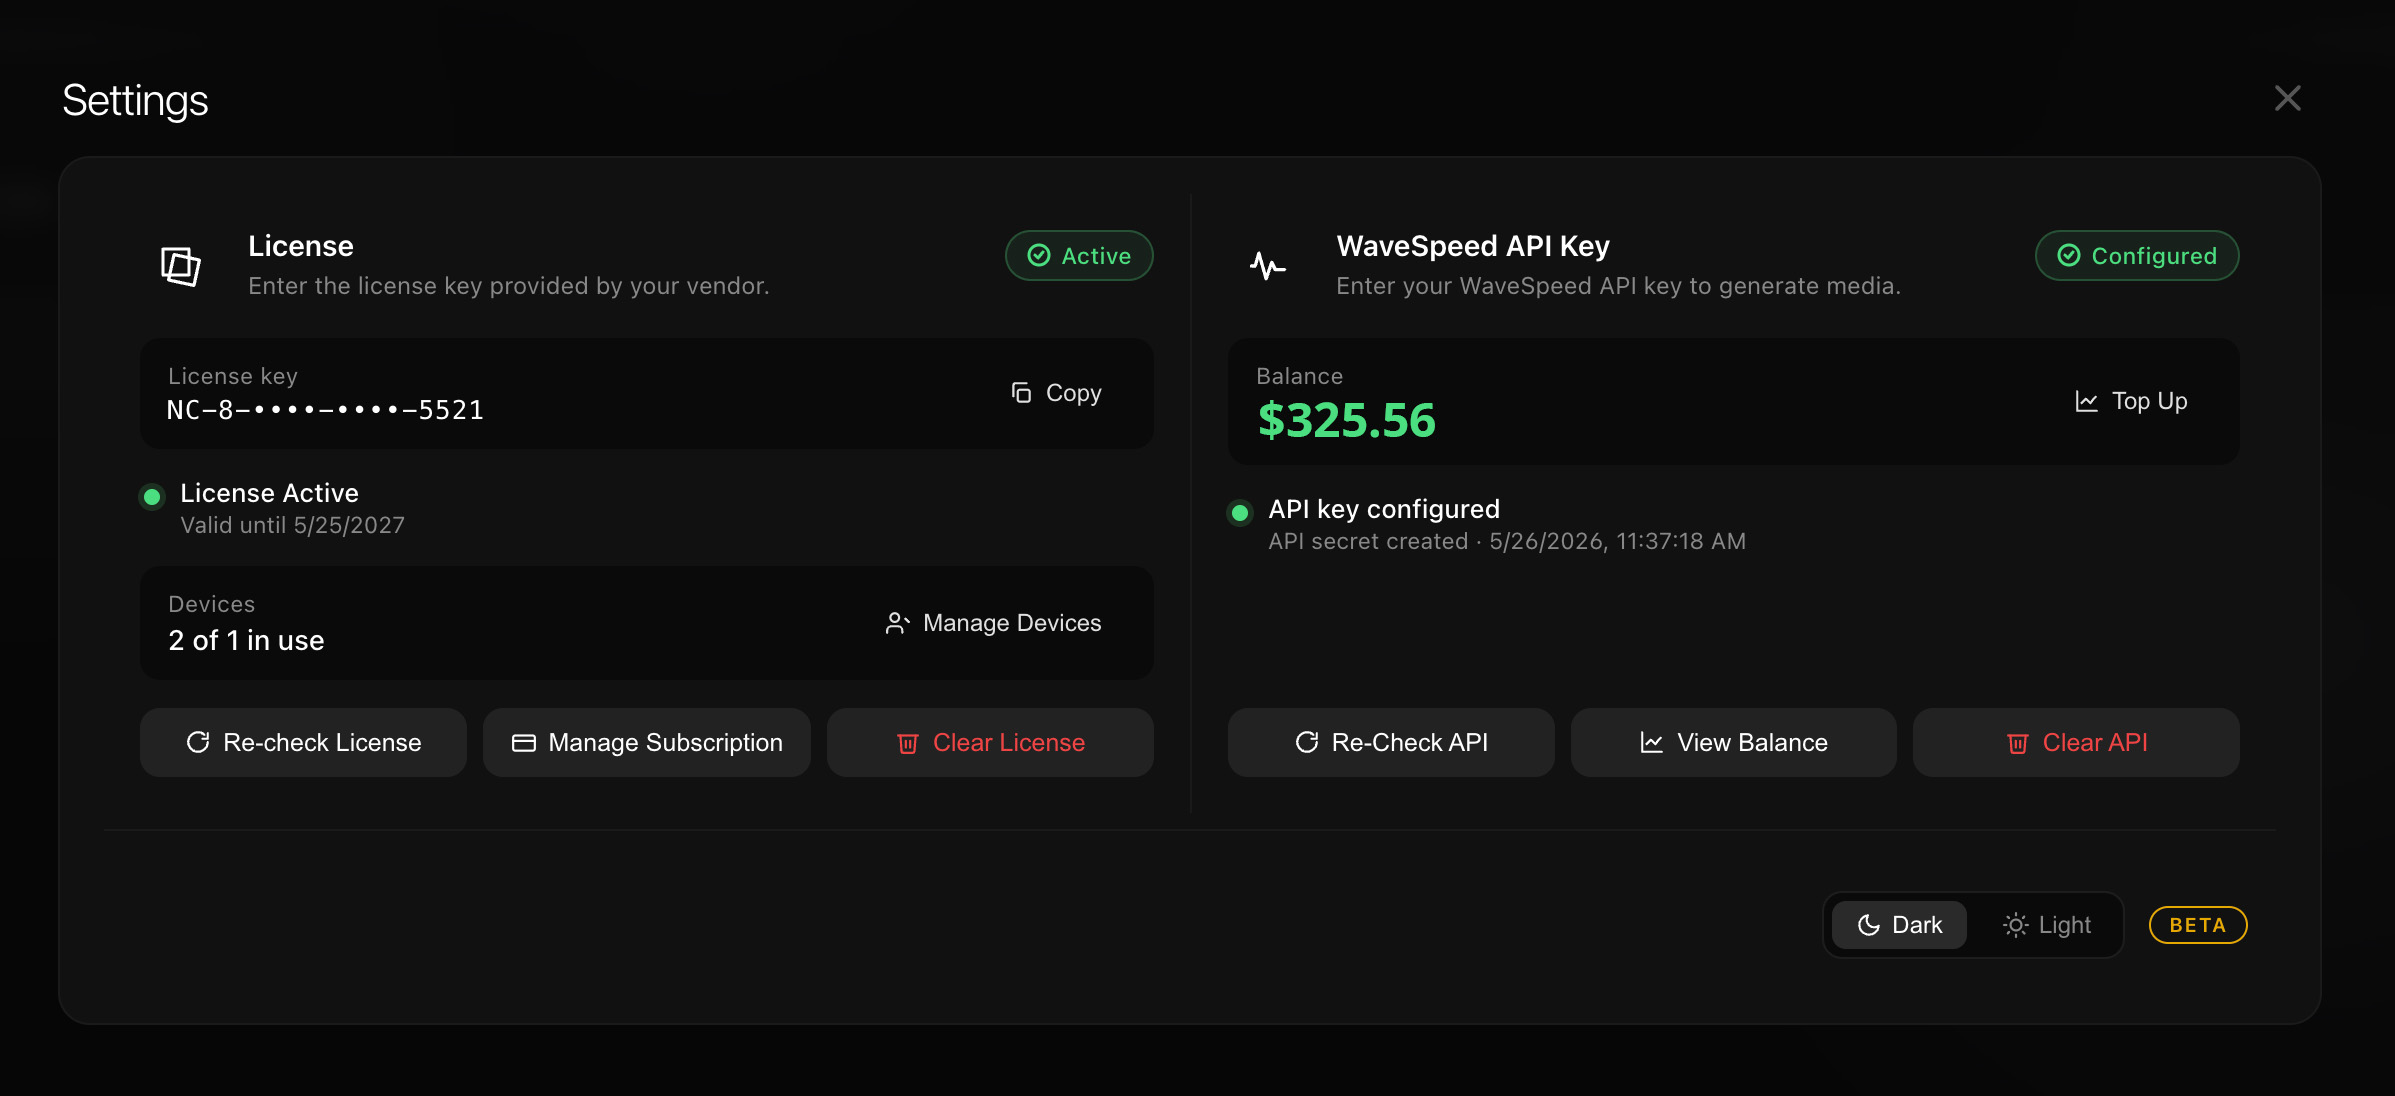Click the WaveSpeed pulse waveform icon
Screen dimensions: 2395x1096
[1268, 266]
